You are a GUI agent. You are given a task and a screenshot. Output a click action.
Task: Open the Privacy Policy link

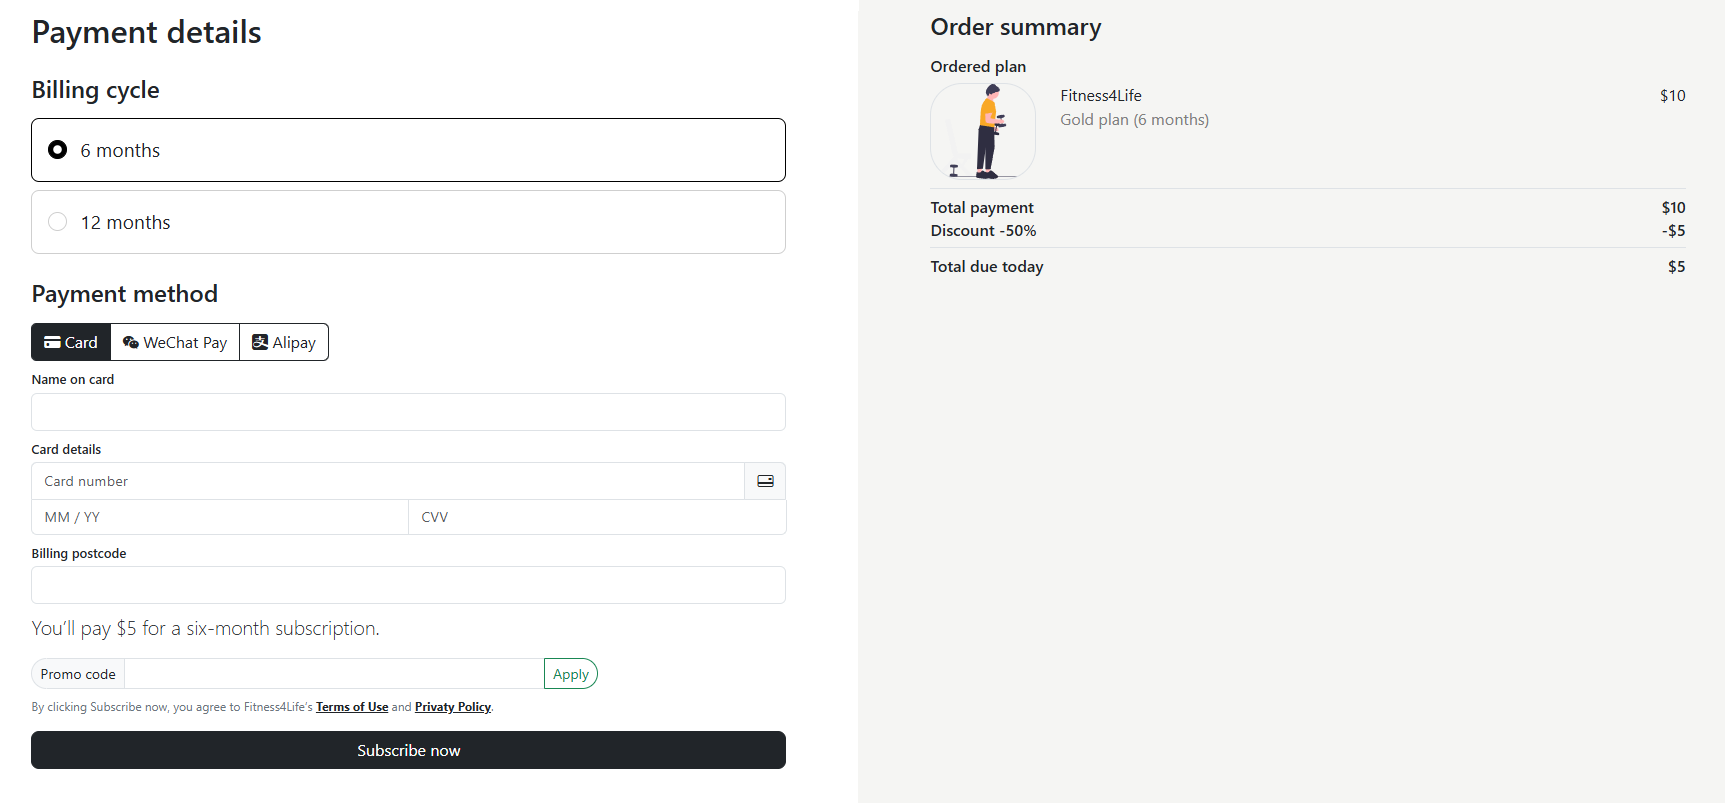(x=452, y=706)
